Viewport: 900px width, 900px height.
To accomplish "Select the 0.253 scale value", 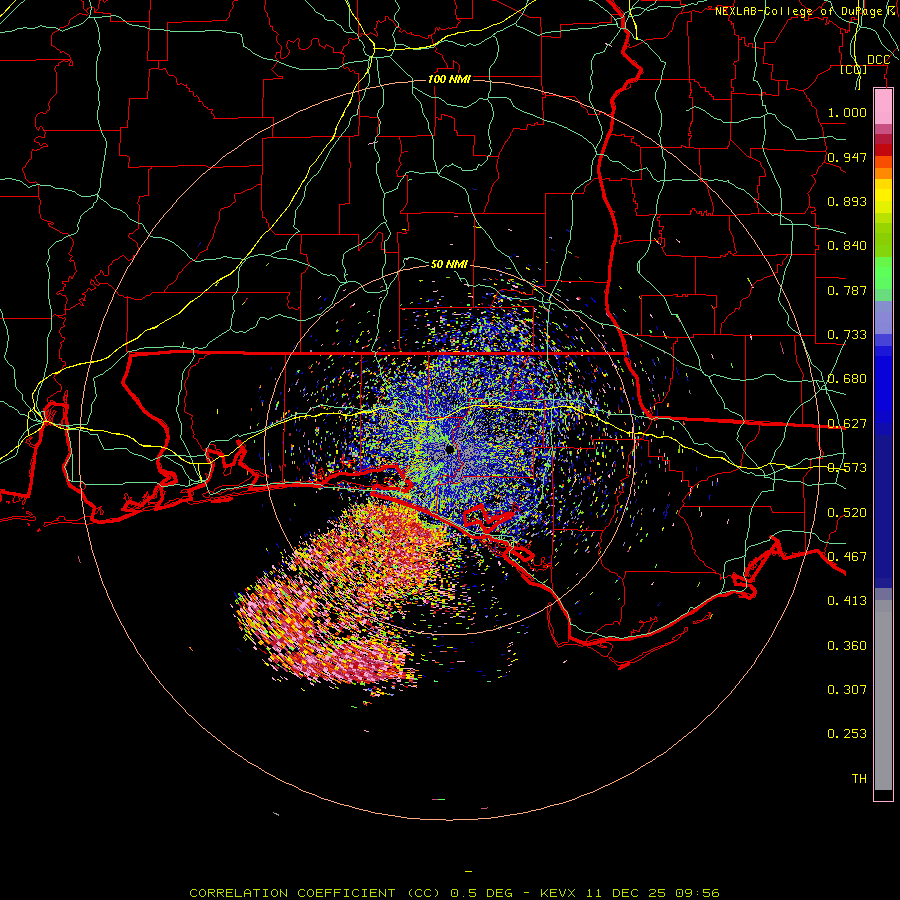I will click(847, 734).
